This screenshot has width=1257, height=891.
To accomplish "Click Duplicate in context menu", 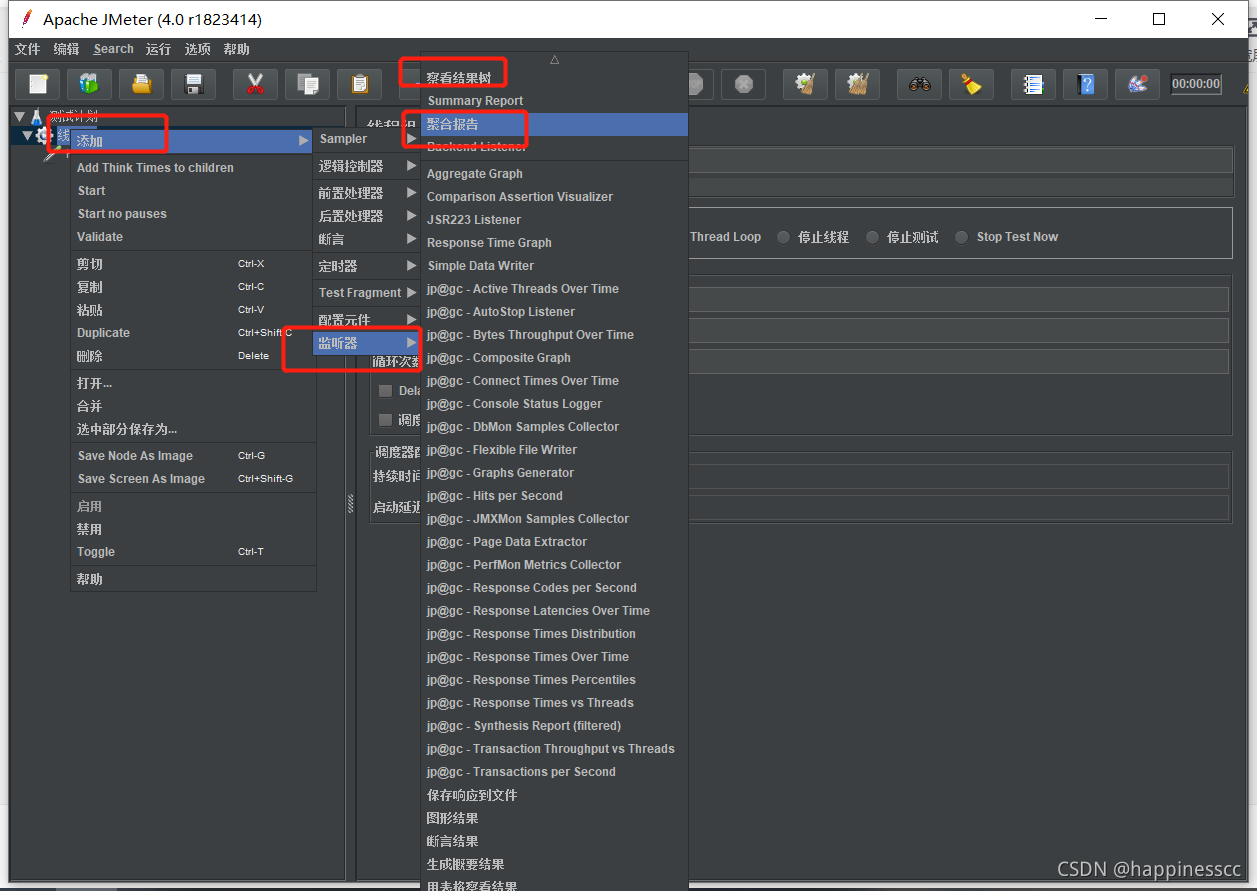I will (x=192, y=333).
